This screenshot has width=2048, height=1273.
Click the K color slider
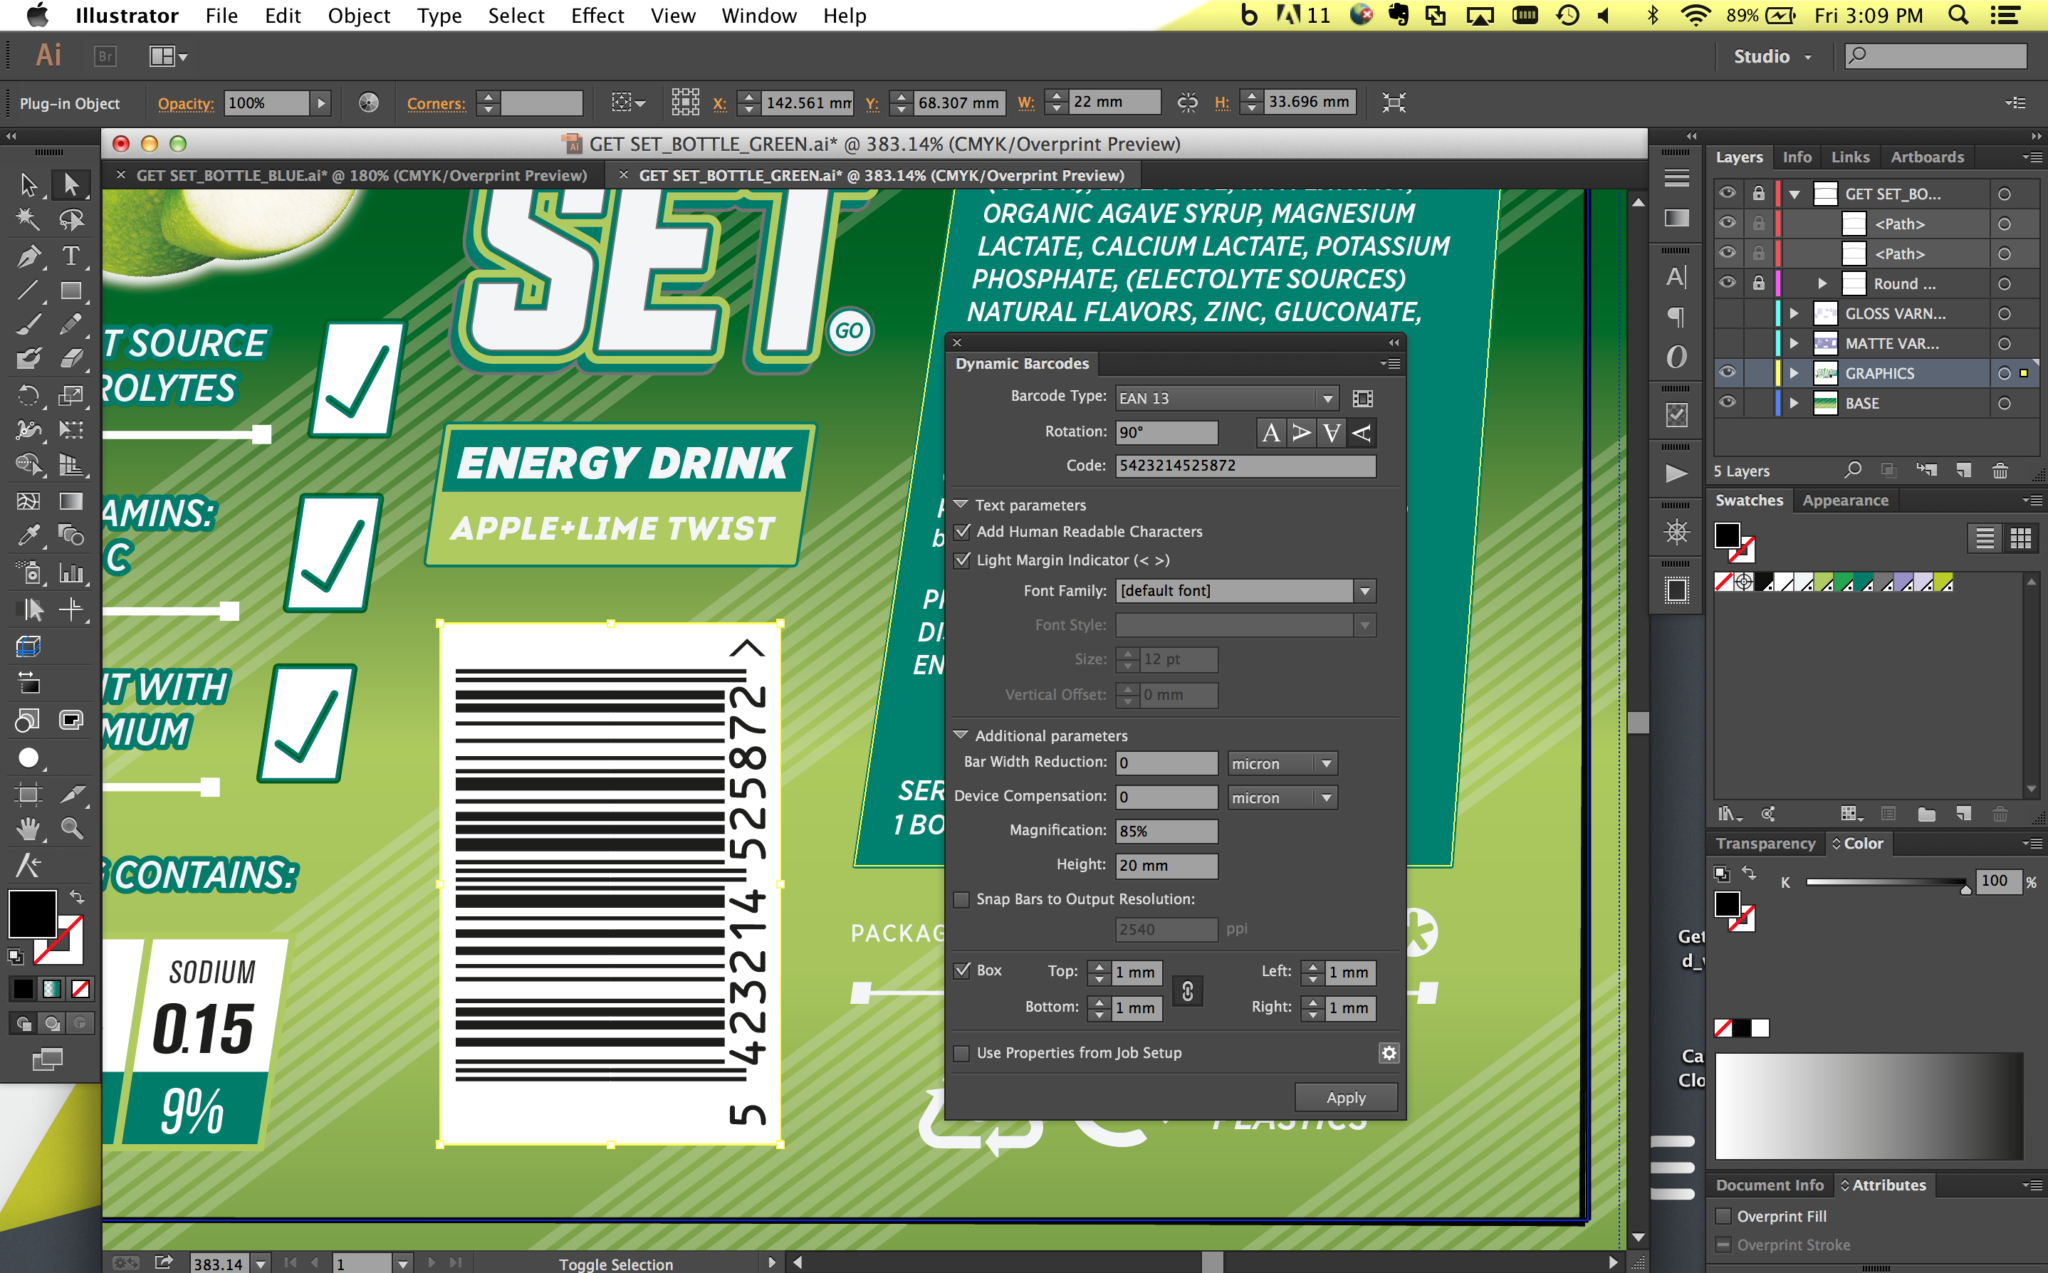(x=1887, y=882)
